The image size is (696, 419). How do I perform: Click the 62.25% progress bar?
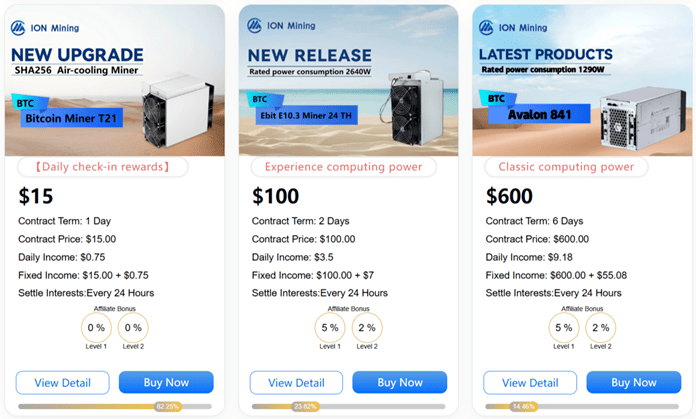(115, 407)
